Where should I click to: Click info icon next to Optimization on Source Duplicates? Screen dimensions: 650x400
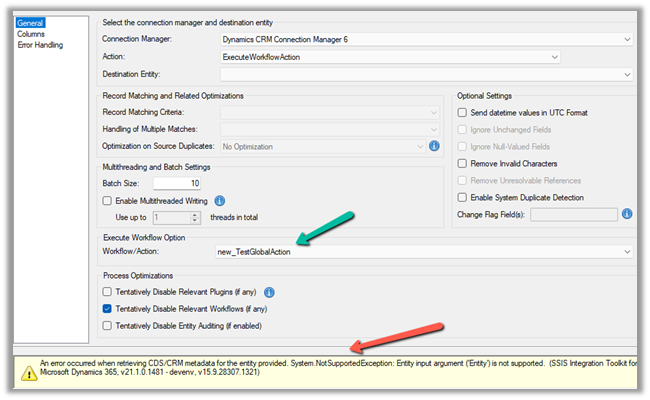[x=434, y=146]
